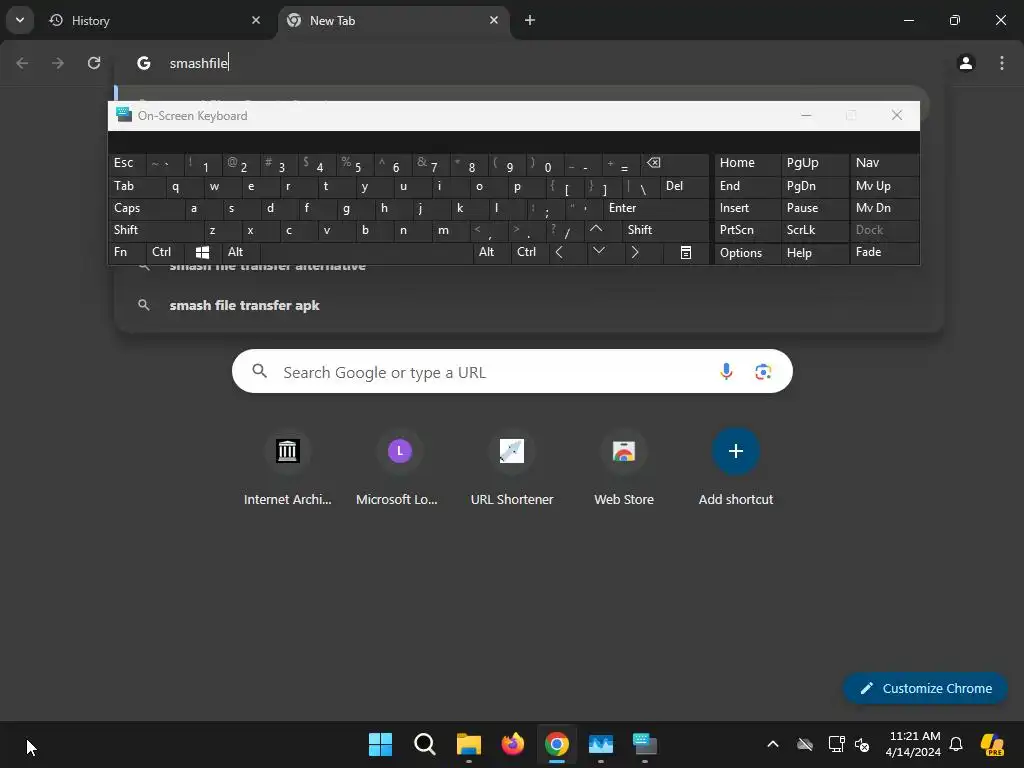Click the Help key on the on-screen keyboard
The width and height of the screenshot is (1024, 768).
(814, 253)
